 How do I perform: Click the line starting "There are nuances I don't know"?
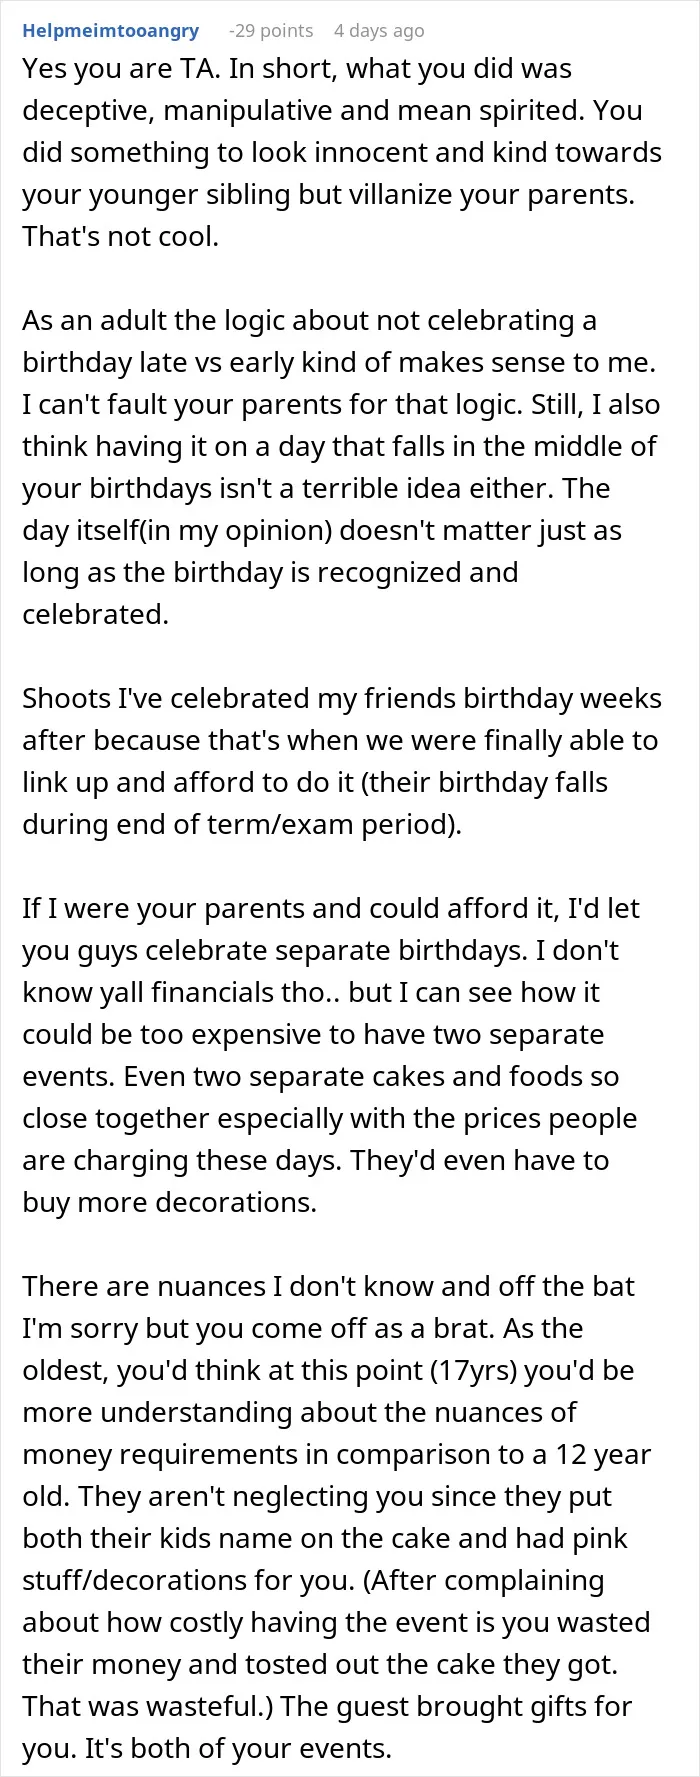point(329,1286)
